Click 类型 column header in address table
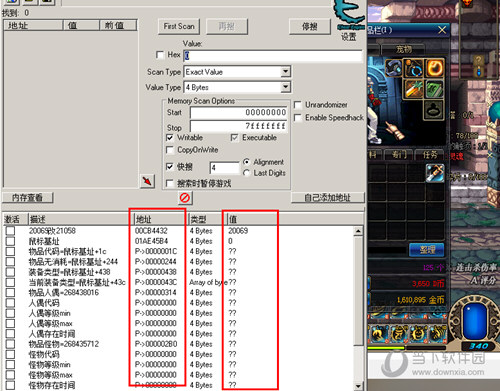The height and width of the screenshot is (391, 500). pos(207,219)
